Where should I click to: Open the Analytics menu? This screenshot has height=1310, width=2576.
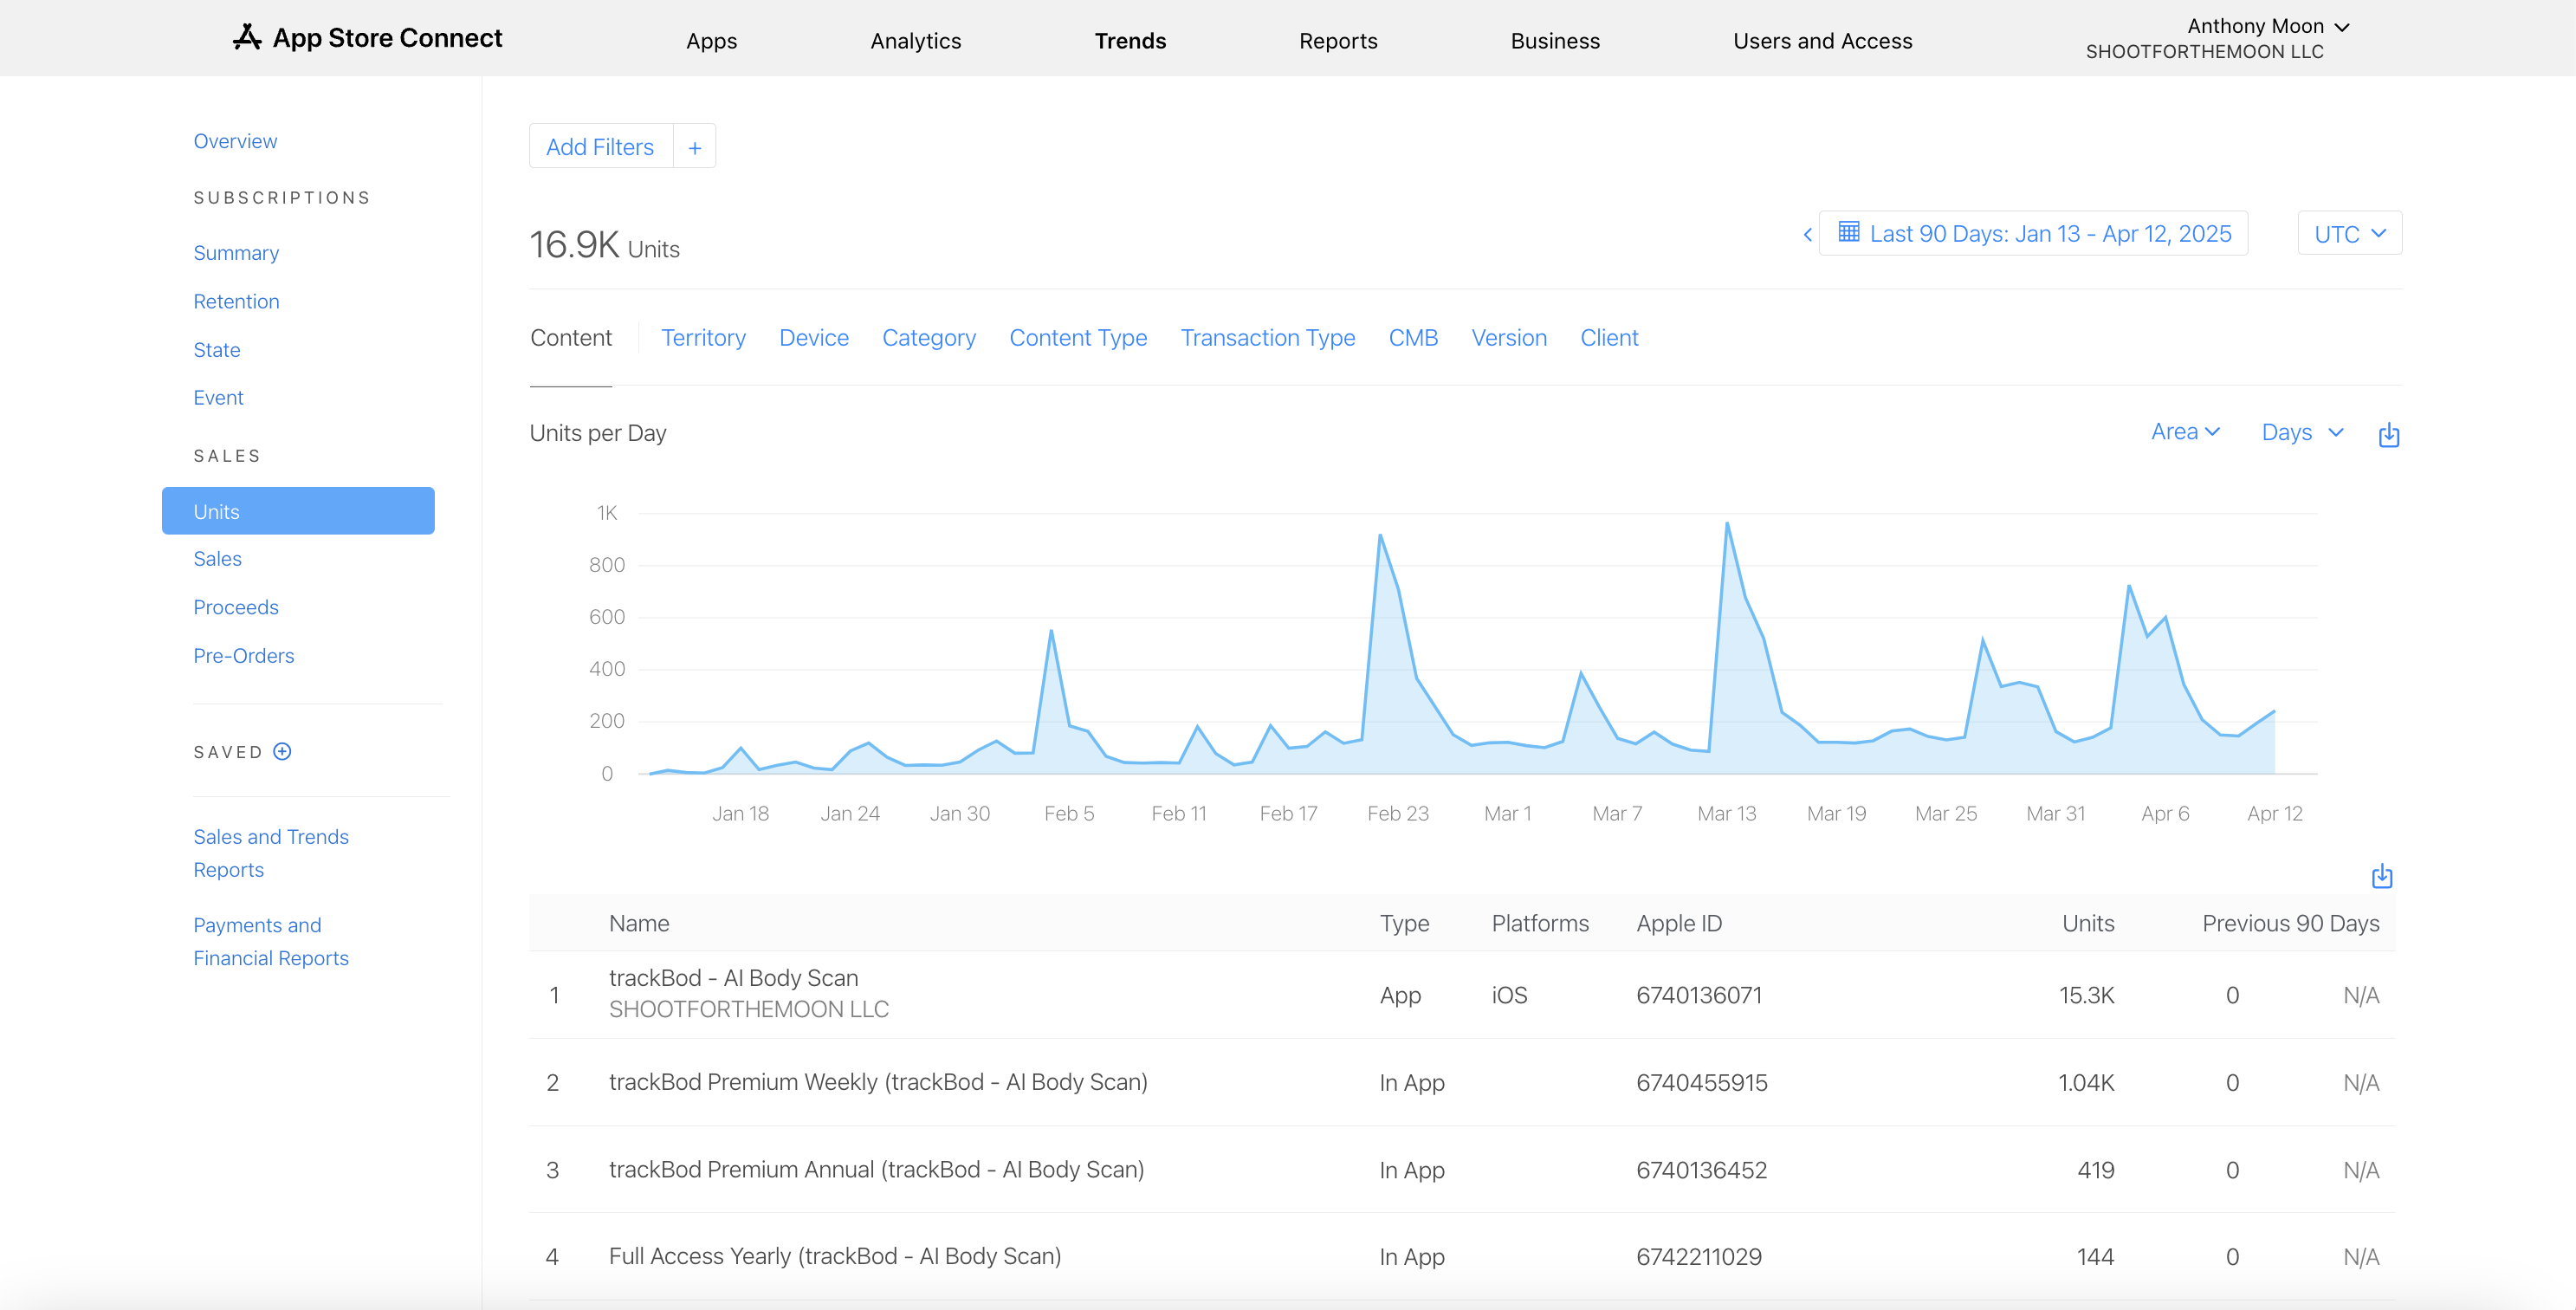click(915, 41)
